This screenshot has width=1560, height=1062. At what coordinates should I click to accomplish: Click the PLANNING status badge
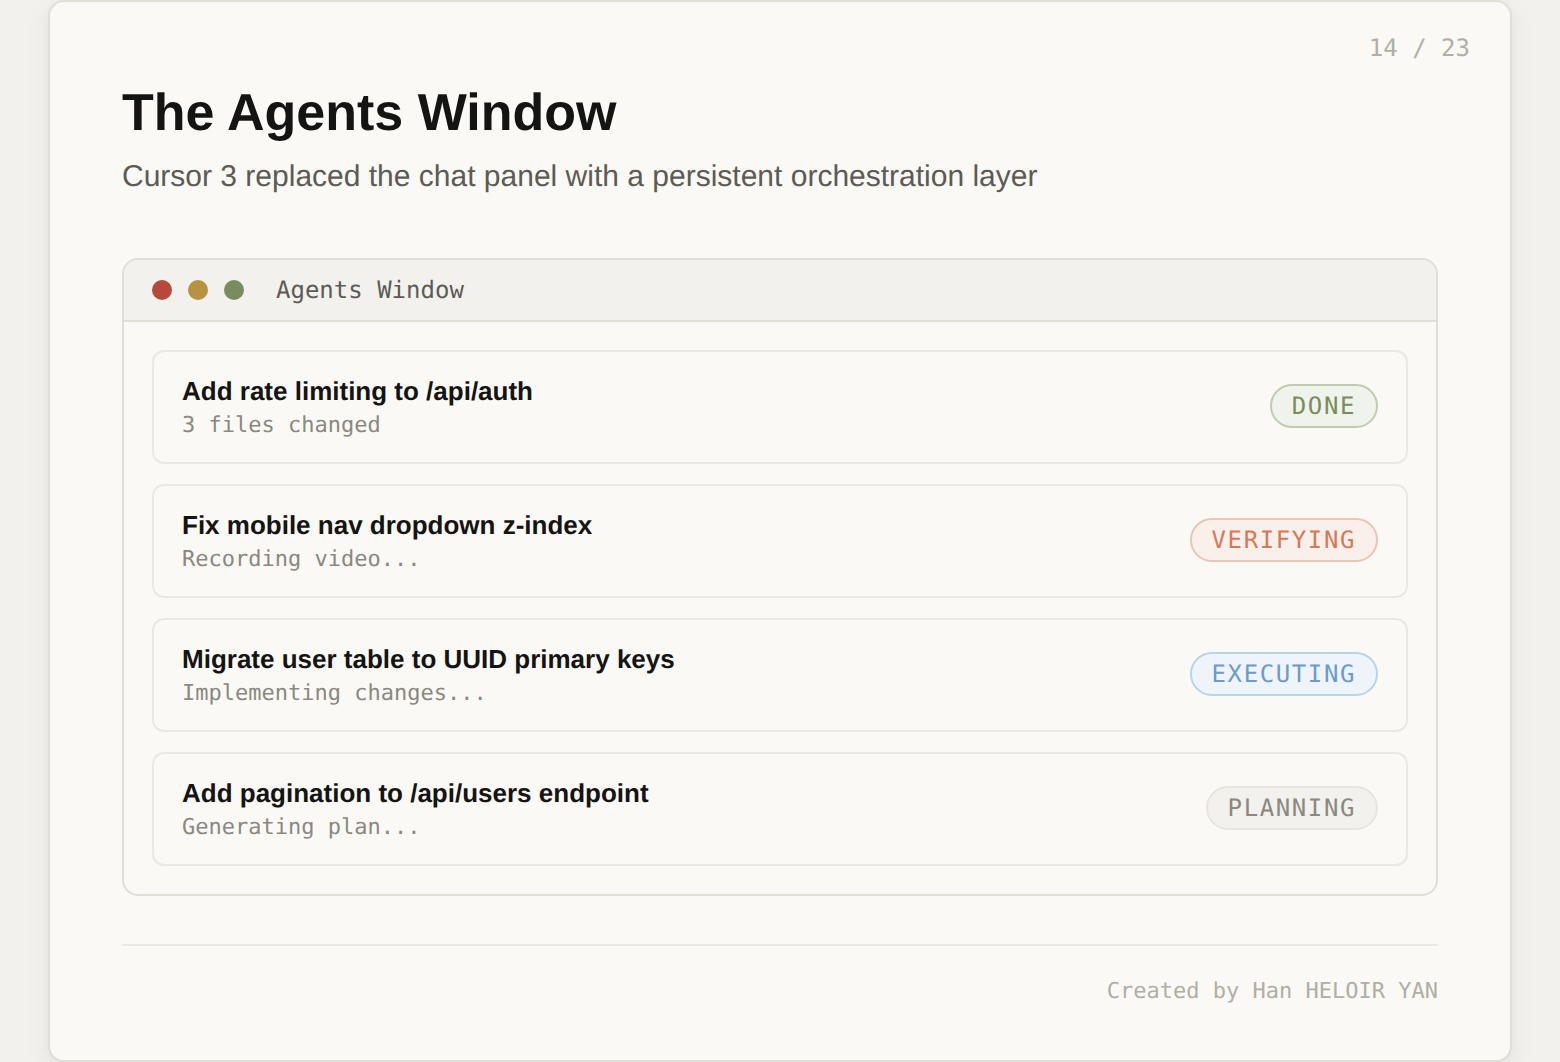[x=1291, y=808]
